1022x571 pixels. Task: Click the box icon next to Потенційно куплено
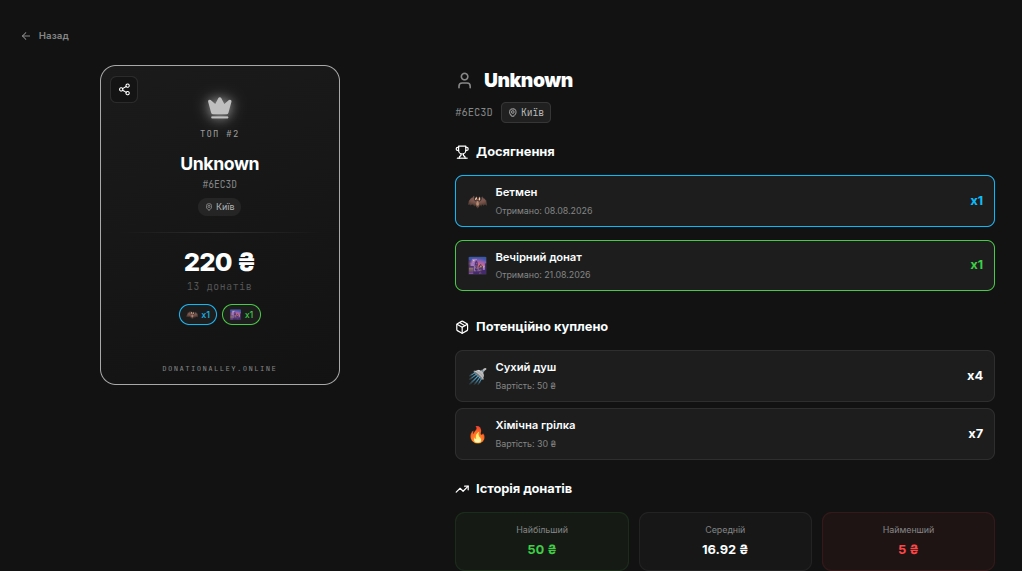point(462,327)
